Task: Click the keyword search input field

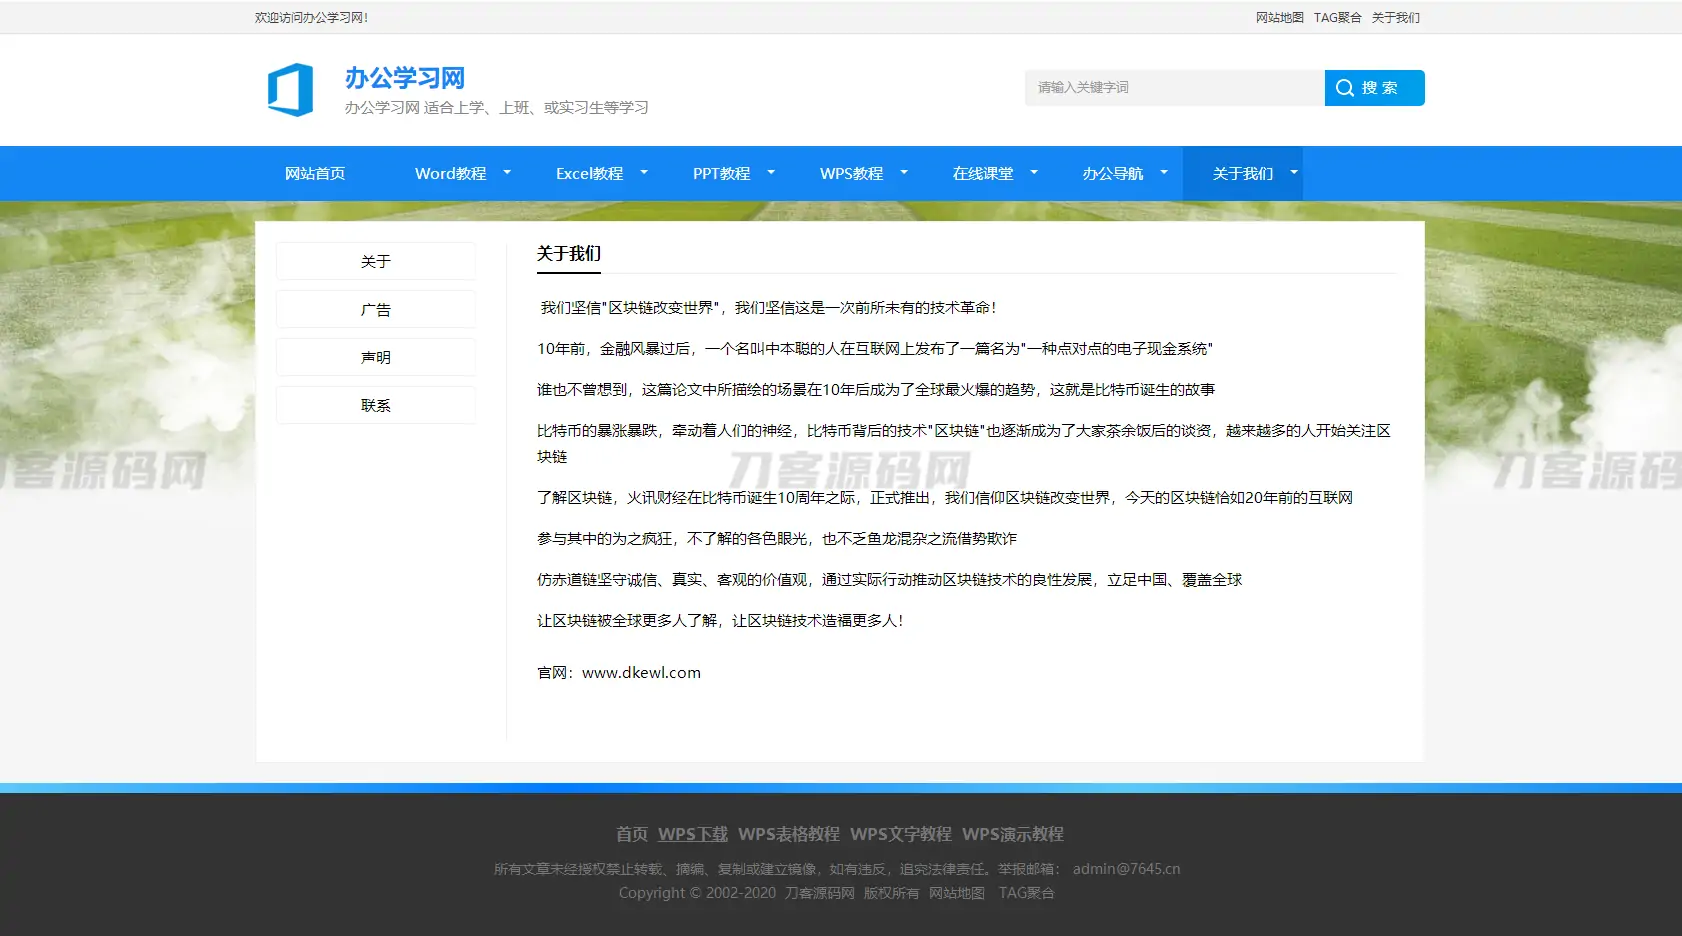Action: (1172, 87)
